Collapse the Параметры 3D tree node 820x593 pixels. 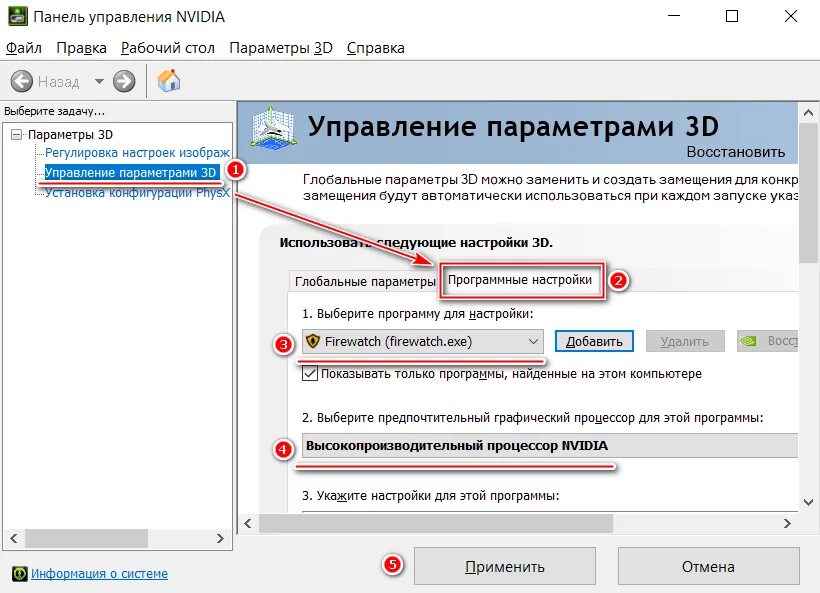[17, 134]
